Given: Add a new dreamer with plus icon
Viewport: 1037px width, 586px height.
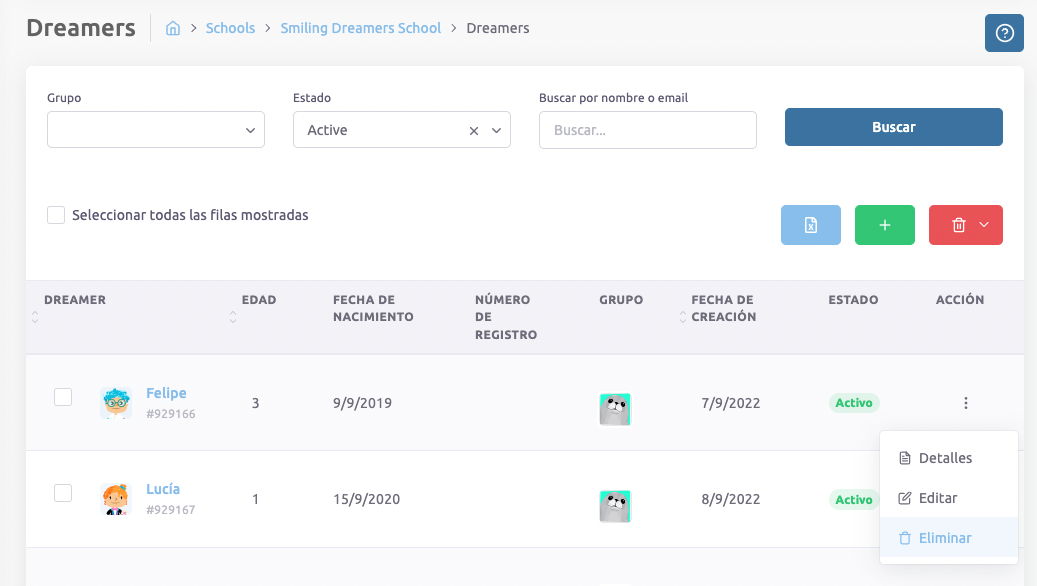Looking at the screenshot, I should pyautogui.click(x=884, y=225).
